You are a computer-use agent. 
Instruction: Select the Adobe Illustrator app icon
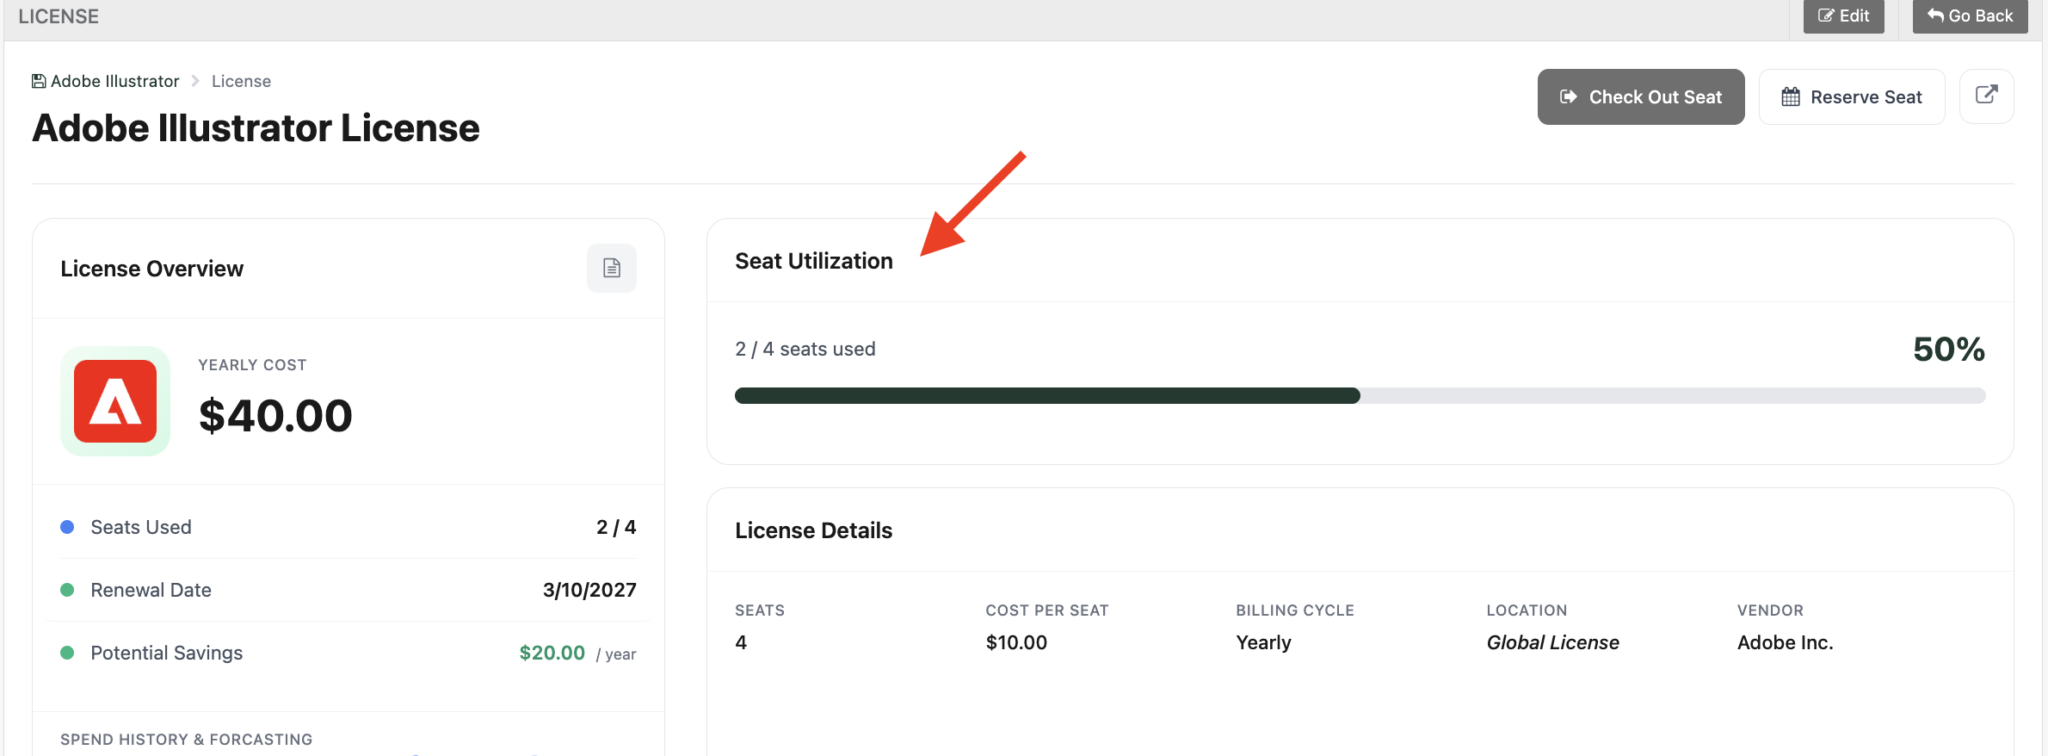click(x=114, y=401)
